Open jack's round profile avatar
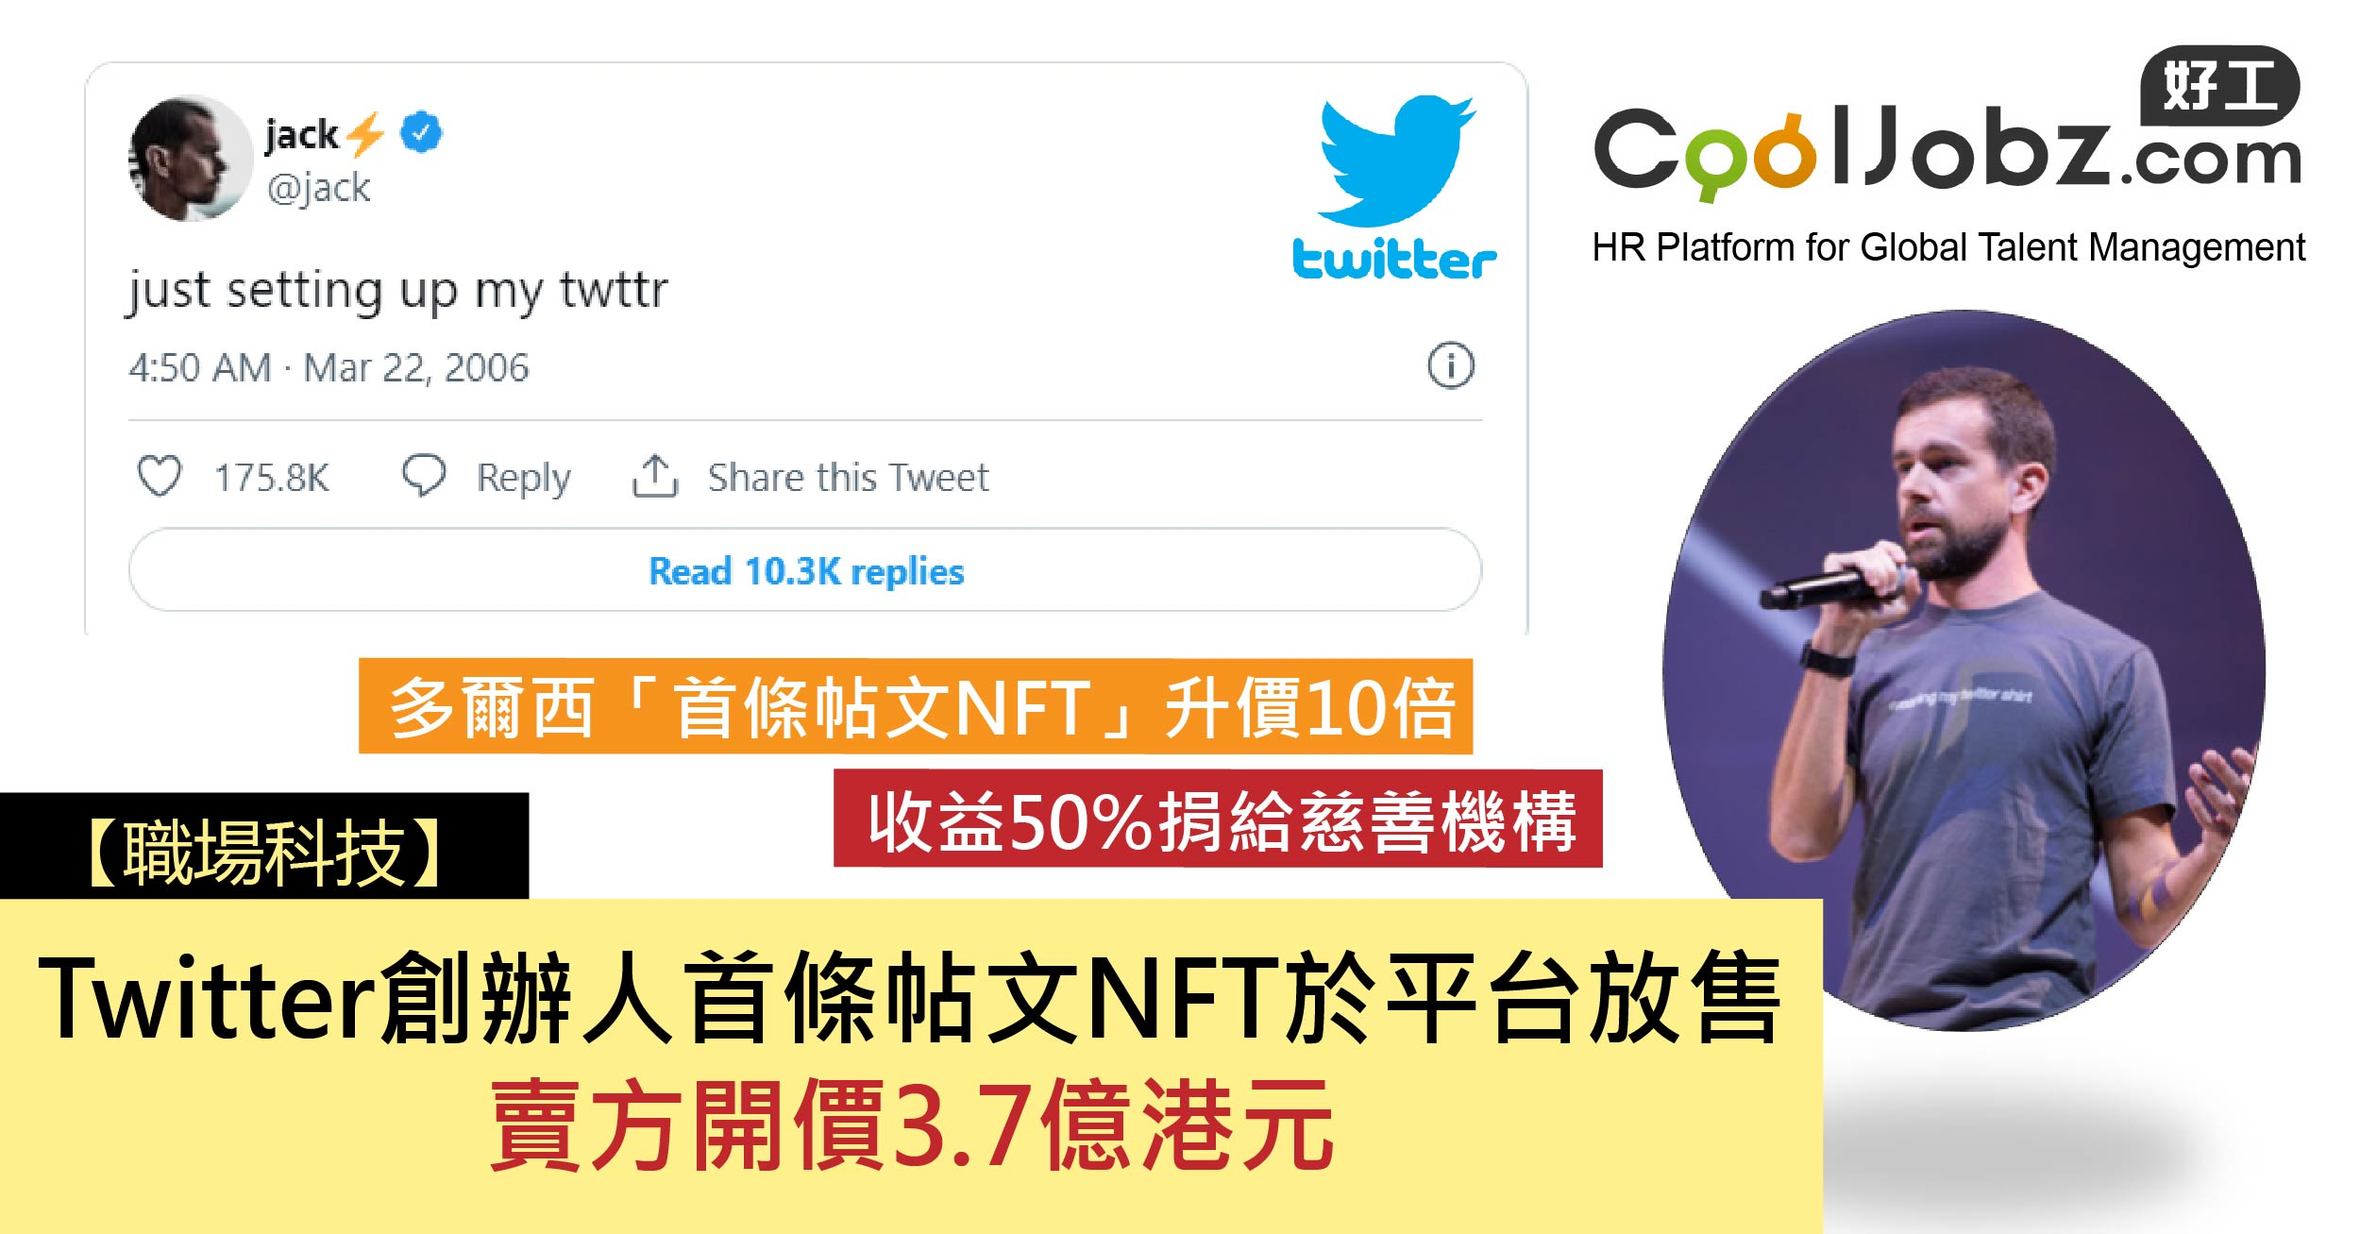 (190, 158)
